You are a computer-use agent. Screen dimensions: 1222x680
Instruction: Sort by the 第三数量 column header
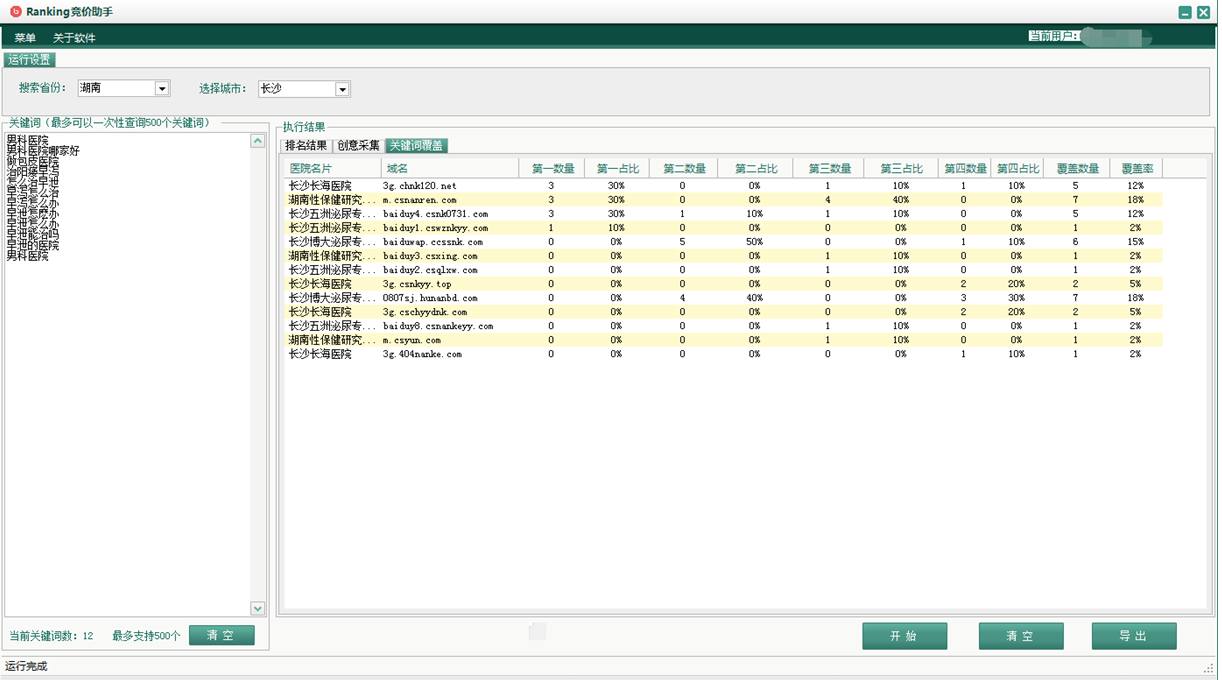828,168
